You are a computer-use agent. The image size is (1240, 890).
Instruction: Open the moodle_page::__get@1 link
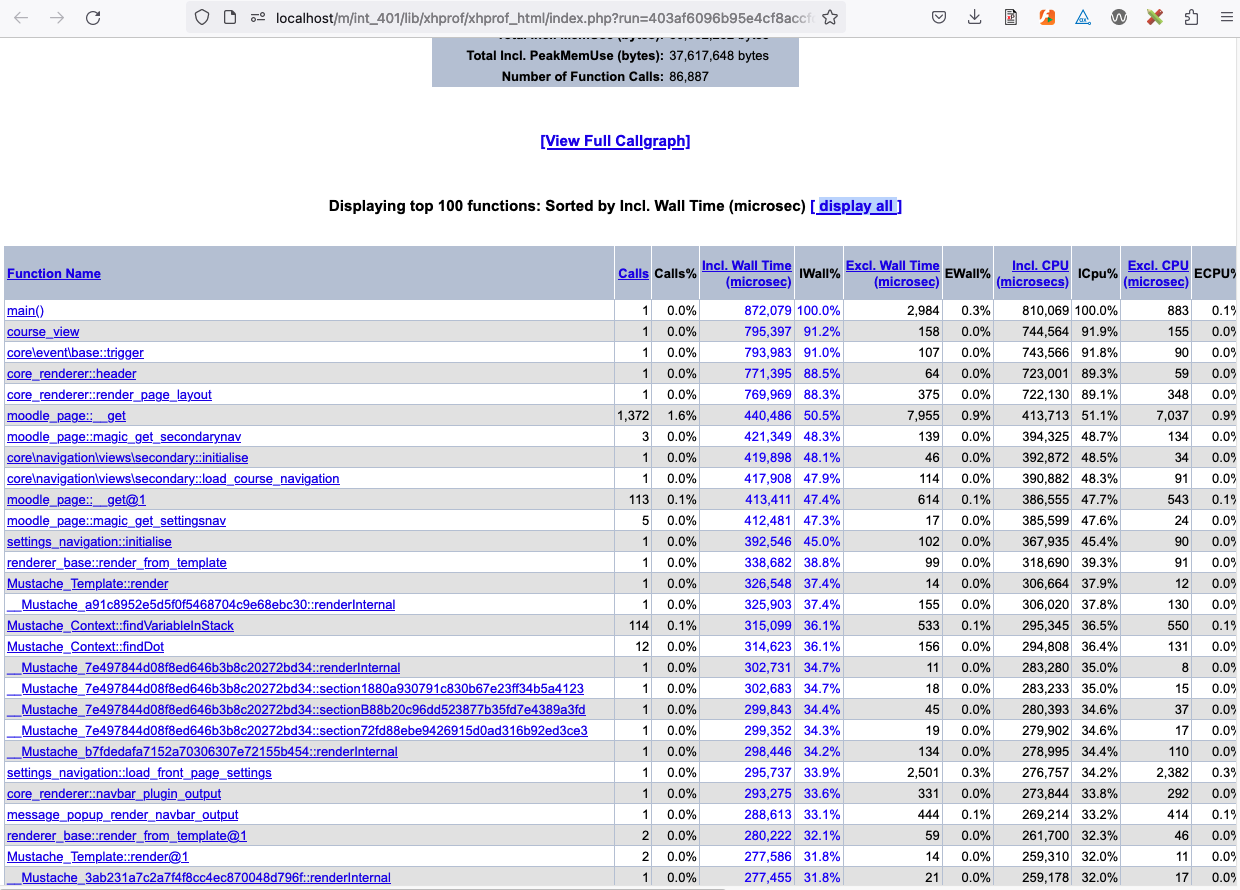click(x=76, y=500)
